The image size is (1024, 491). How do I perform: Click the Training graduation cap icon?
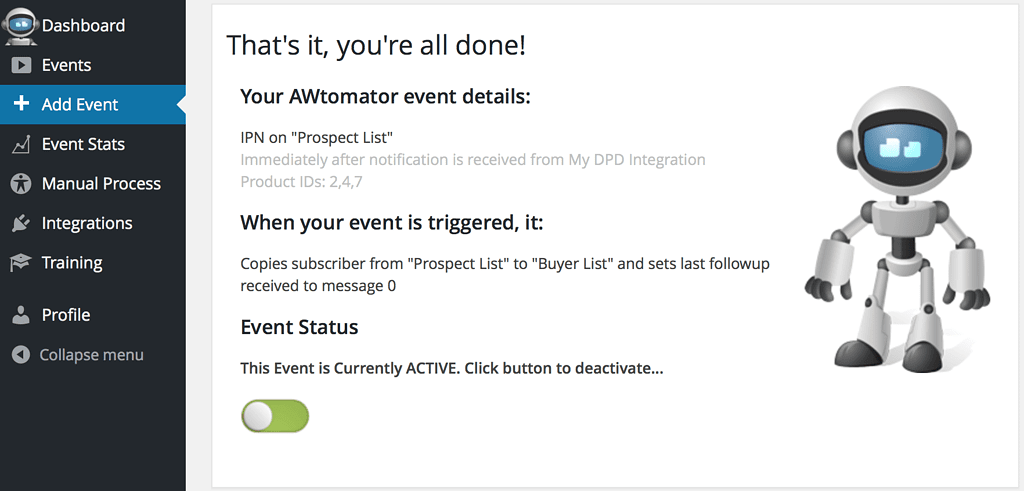point(21,262)
